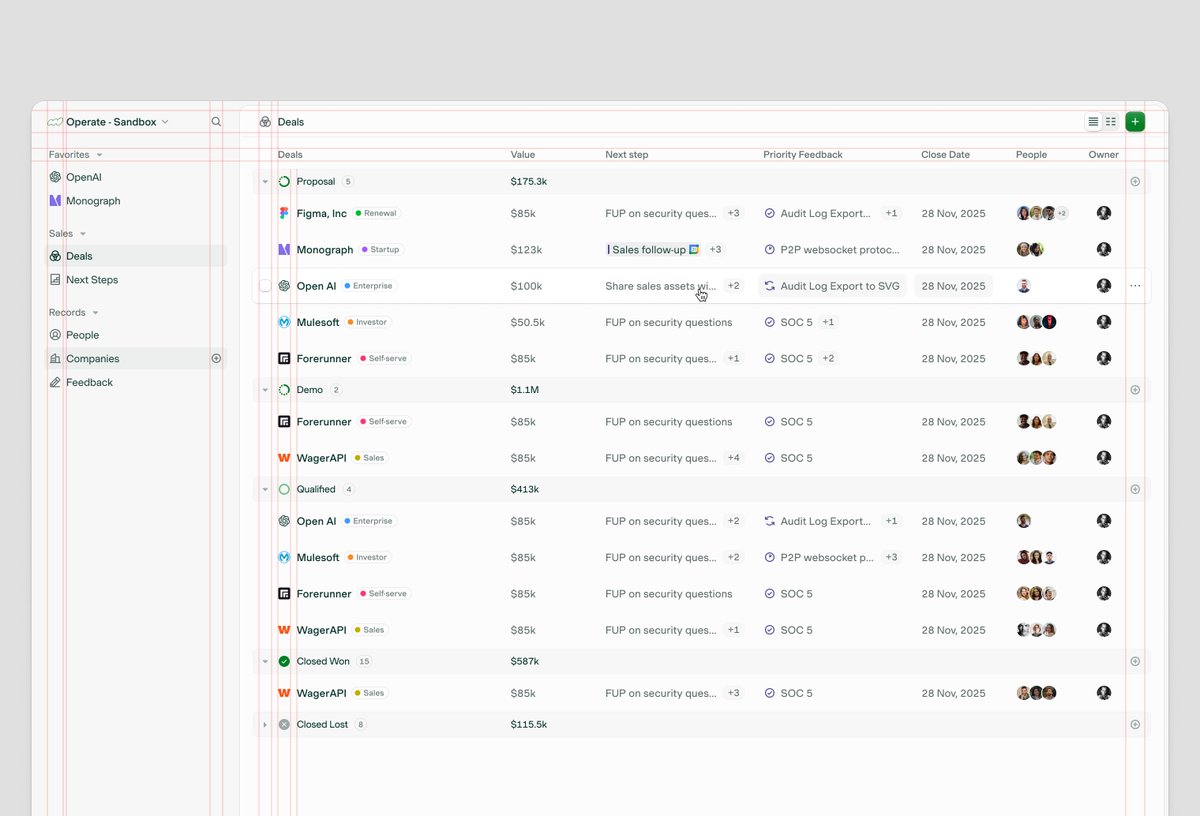Viewport: 1200px width, 816px height.
Task: Collapse the Closed Won group
Action: point(265,662)
